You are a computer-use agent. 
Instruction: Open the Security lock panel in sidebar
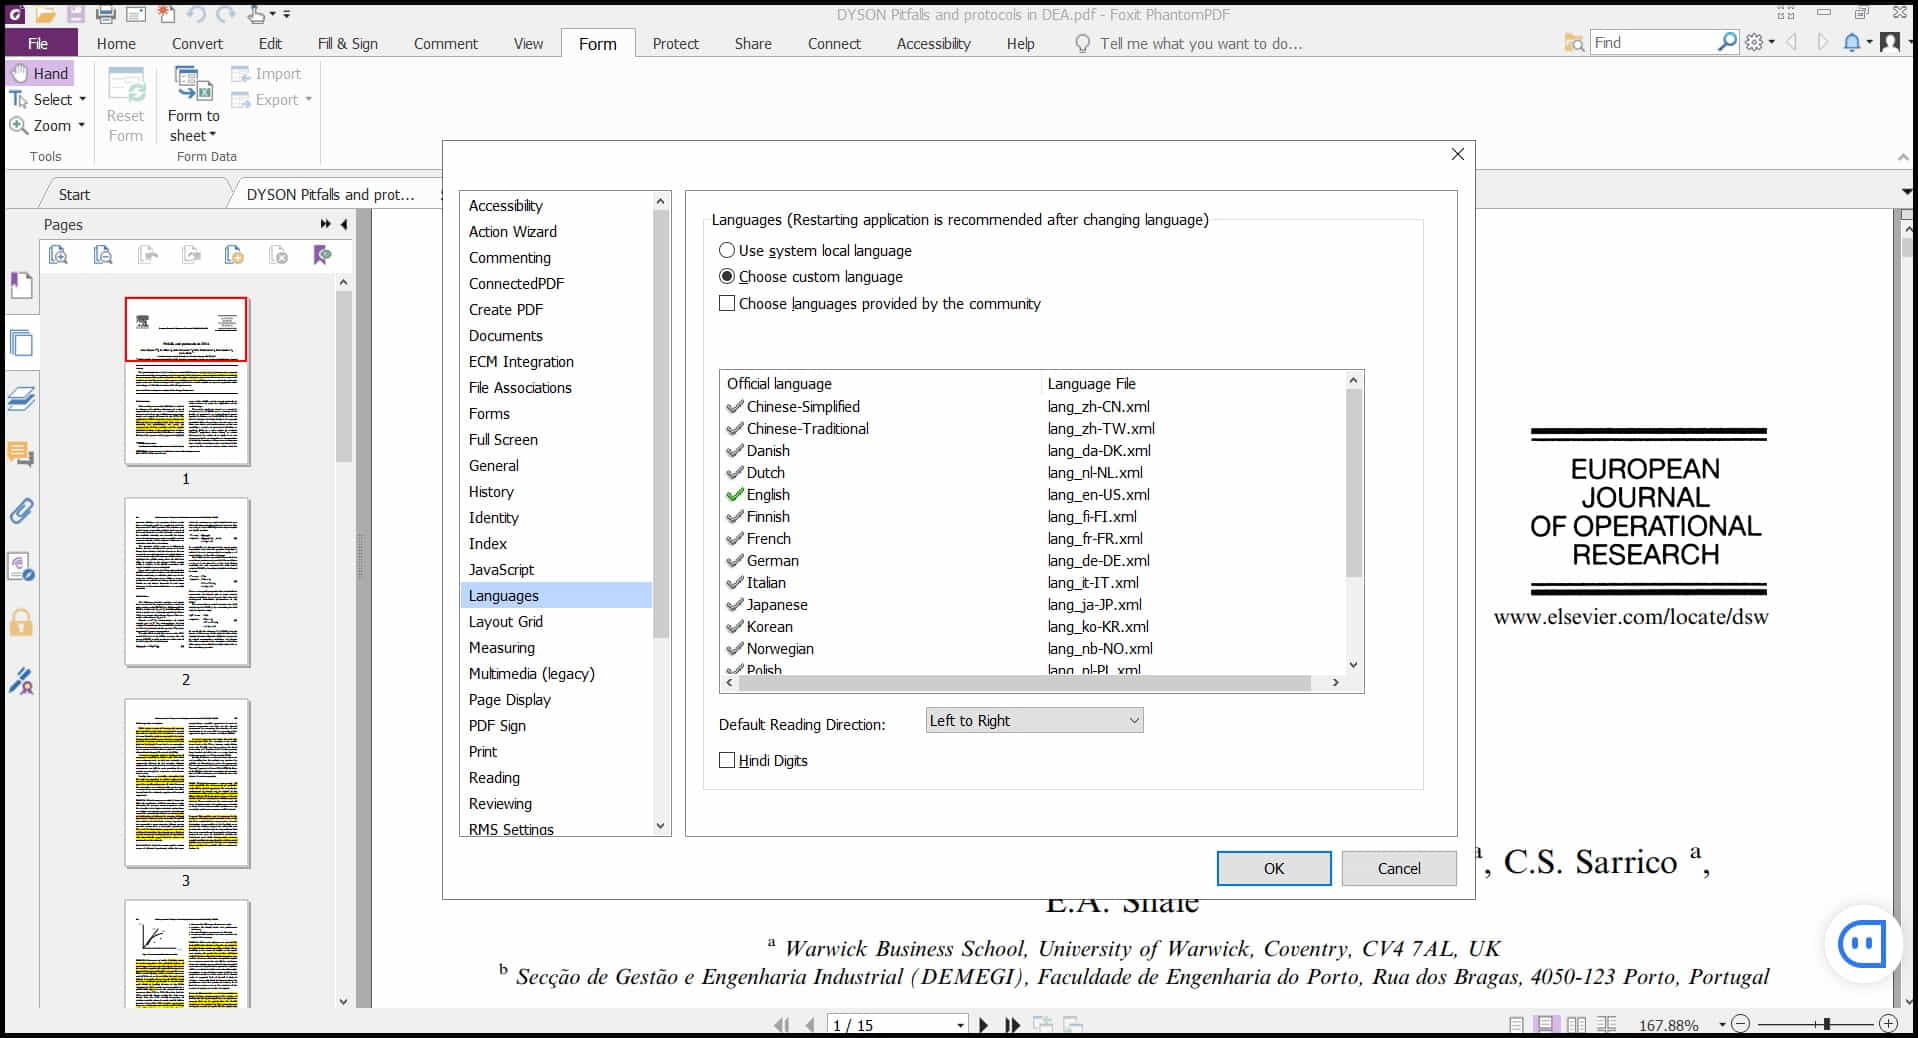tap(21, 623)
